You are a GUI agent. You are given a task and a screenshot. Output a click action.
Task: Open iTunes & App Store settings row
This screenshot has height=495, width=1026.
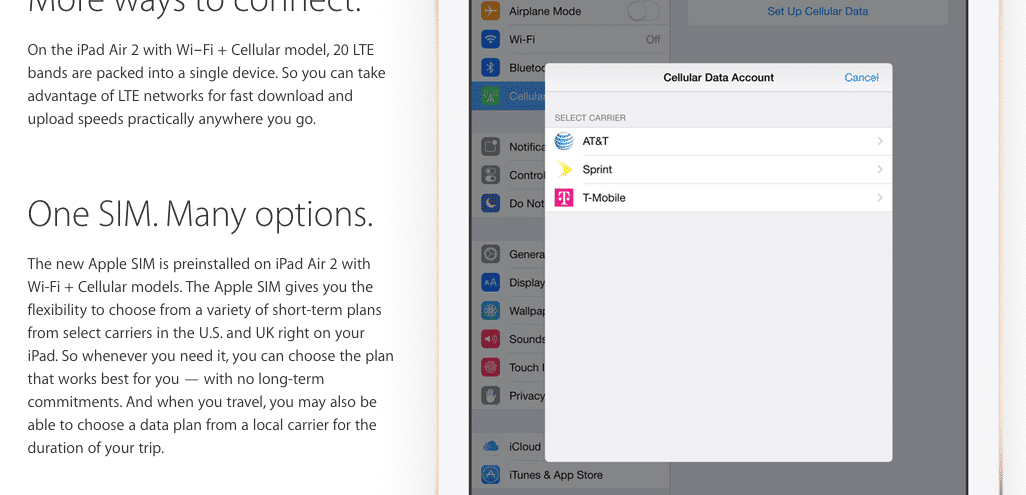[571, 475]
